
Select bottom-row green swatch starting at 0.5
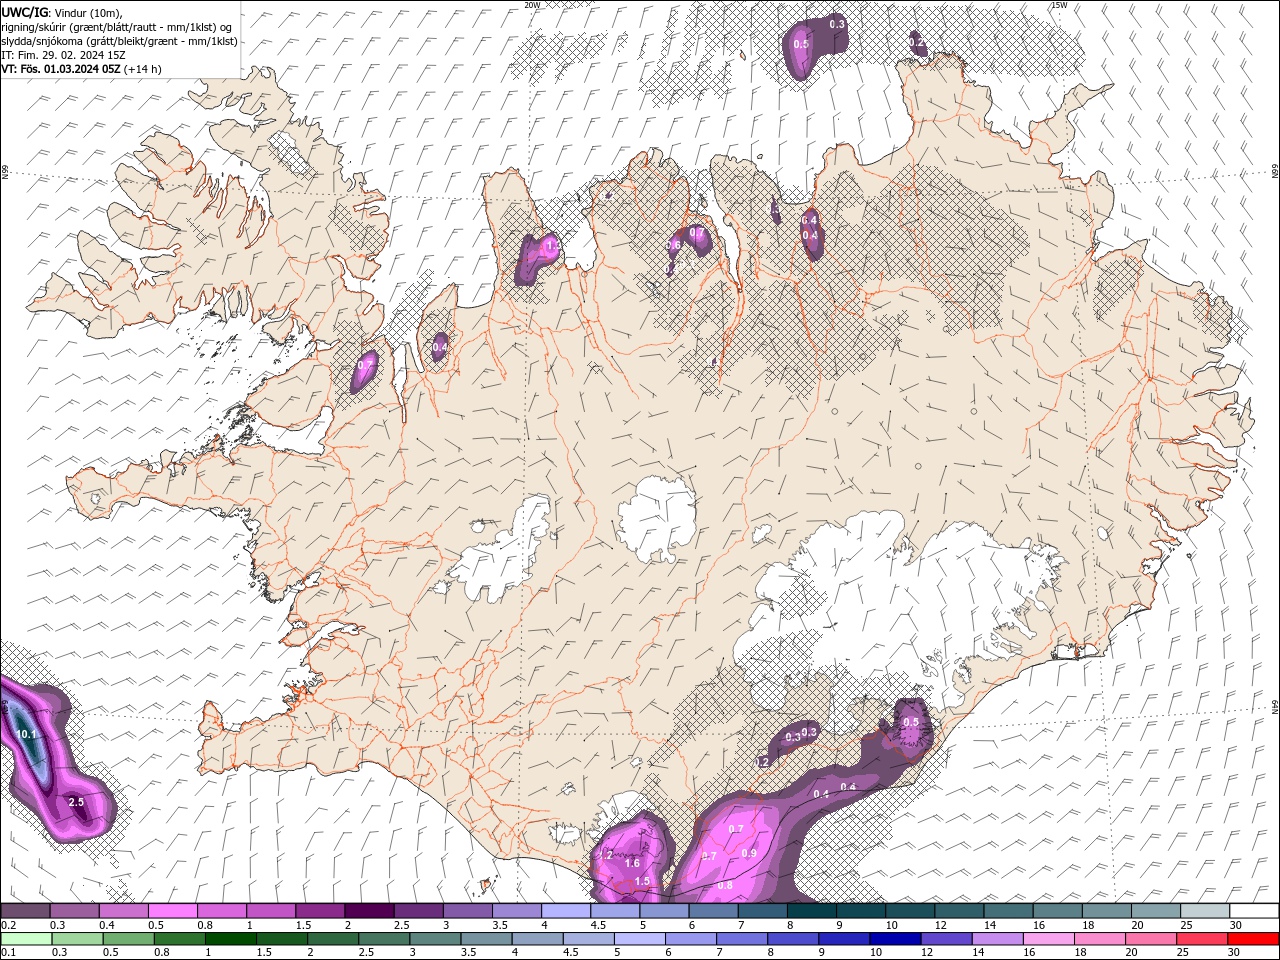(128, 939)
